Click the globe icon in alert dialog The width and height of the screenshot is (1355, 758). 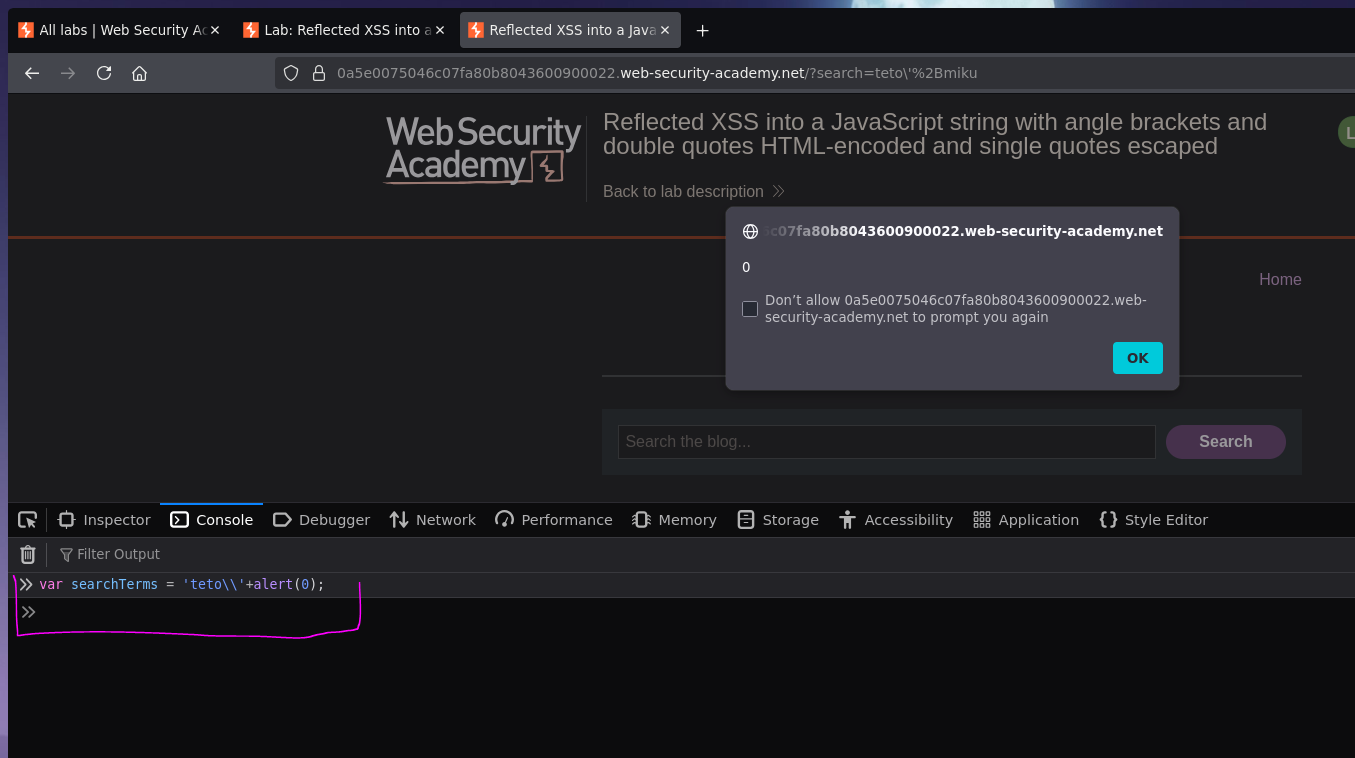(750, 231)
